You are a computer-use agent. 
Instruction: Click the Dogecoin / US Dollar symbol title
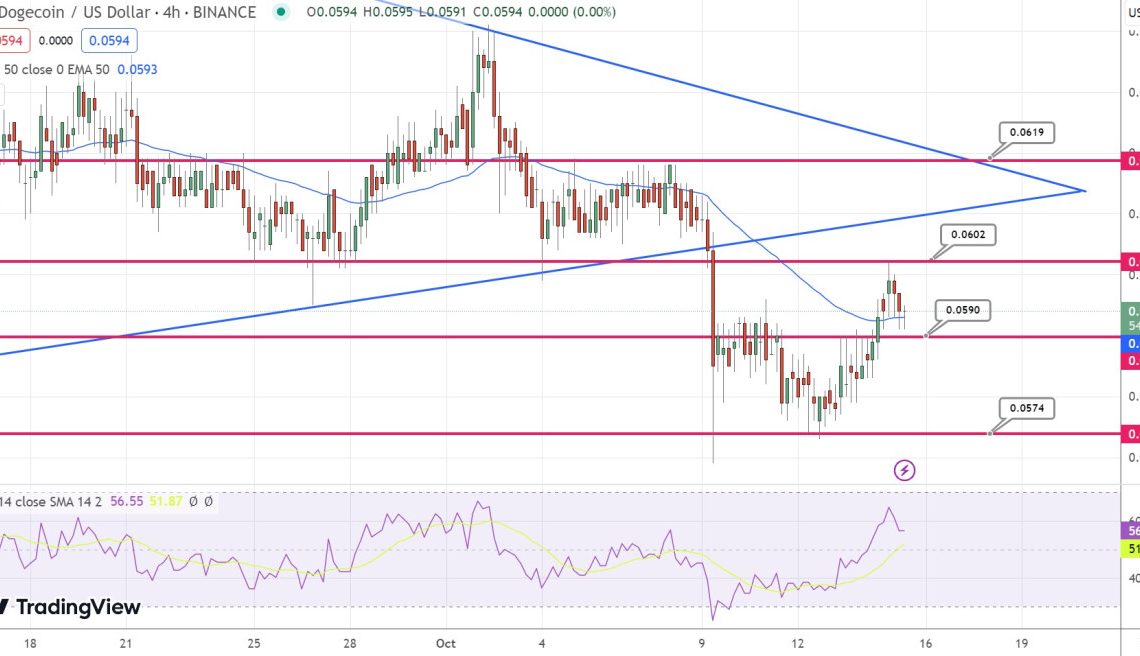[x=70, y=12]
